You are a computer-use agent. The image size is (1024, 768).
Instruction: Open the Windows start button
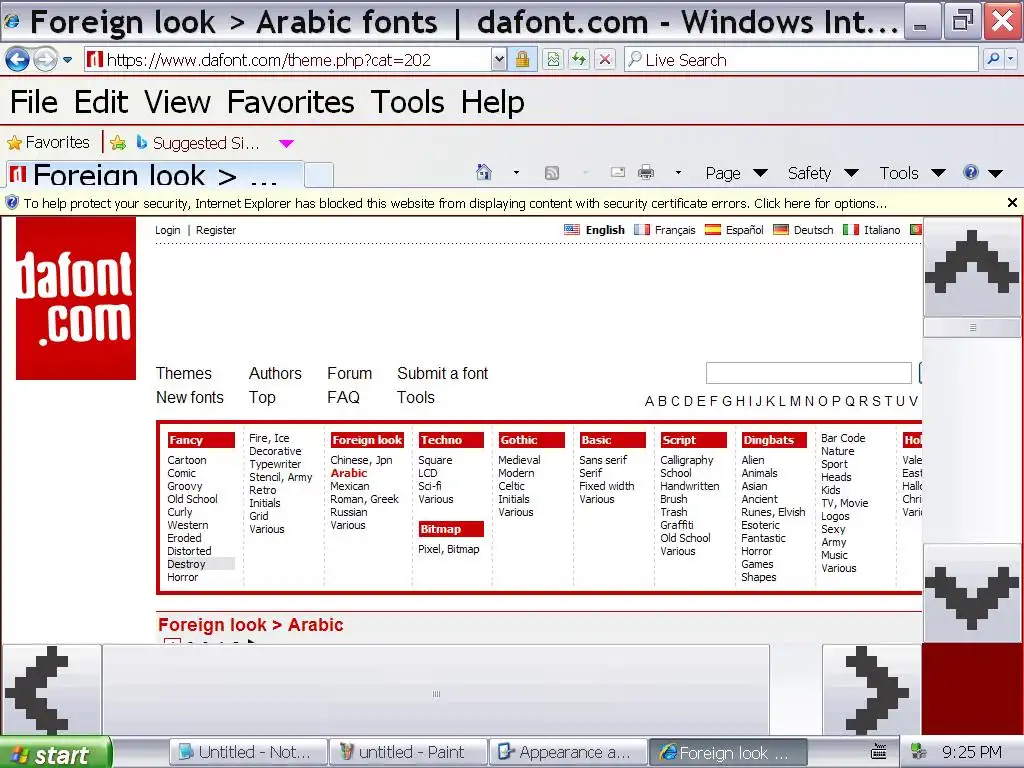[56, 753]
